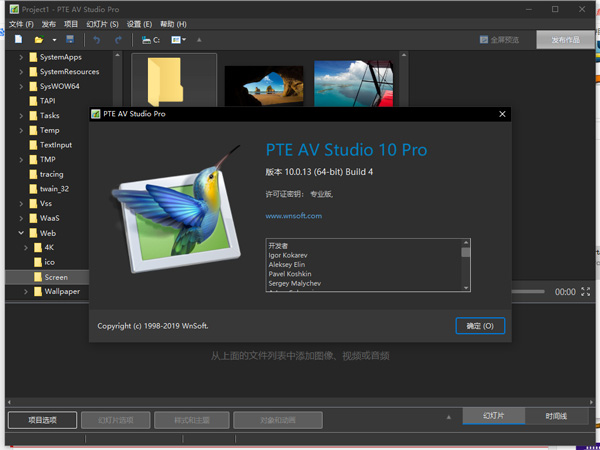Click the 对象和动画 button
The image size is (600, 450).
coord(278,420)
